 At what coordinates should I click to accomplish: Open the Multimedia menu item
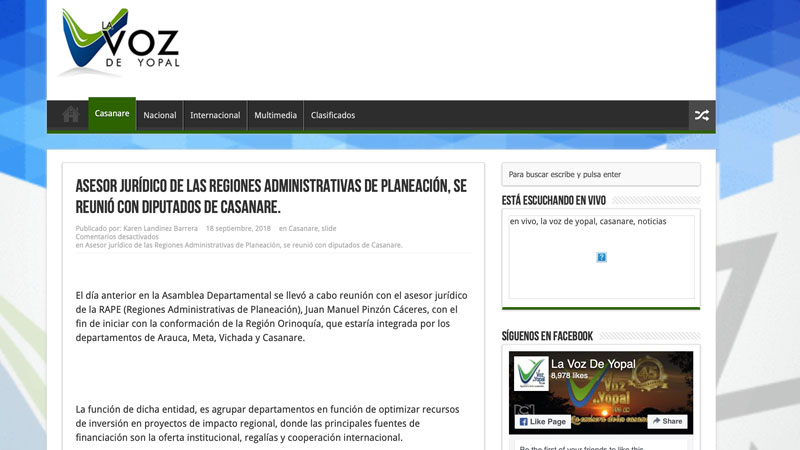coord(275,115)
